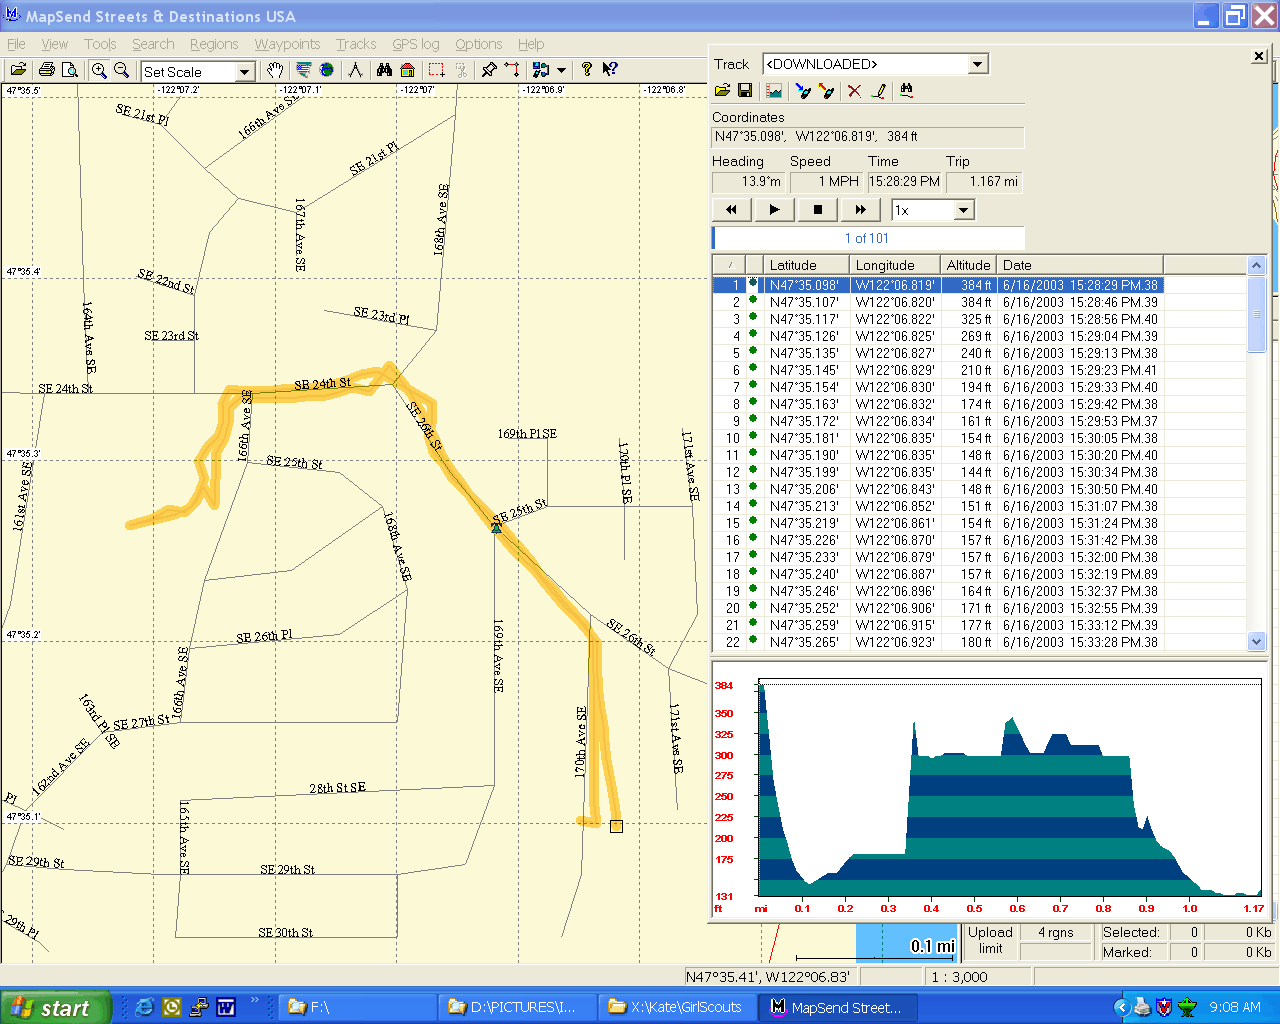Click the Windows start button

pyautogui.click(x=52, y=1007)
